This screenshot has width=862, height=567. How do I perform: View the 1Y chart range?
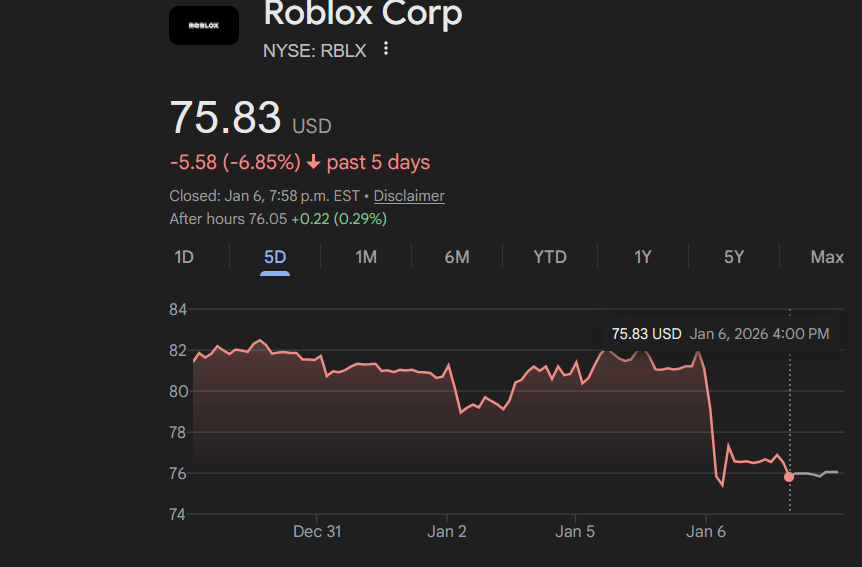[x=643, y=257]
